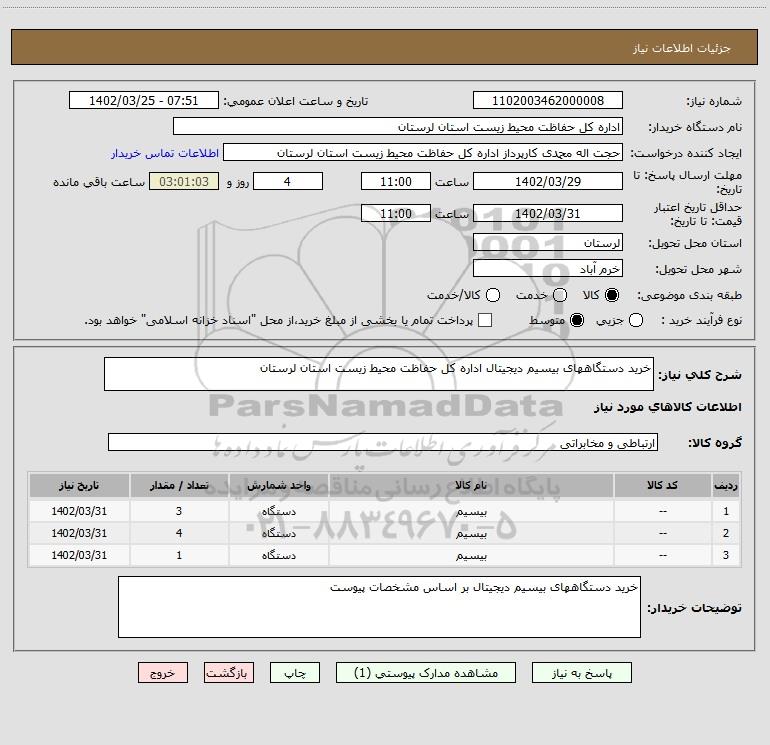Image resolution: width=770 pixels, height=745 pixels.
Task: Click the توضیحات خریدار text area
Action: 379,607
